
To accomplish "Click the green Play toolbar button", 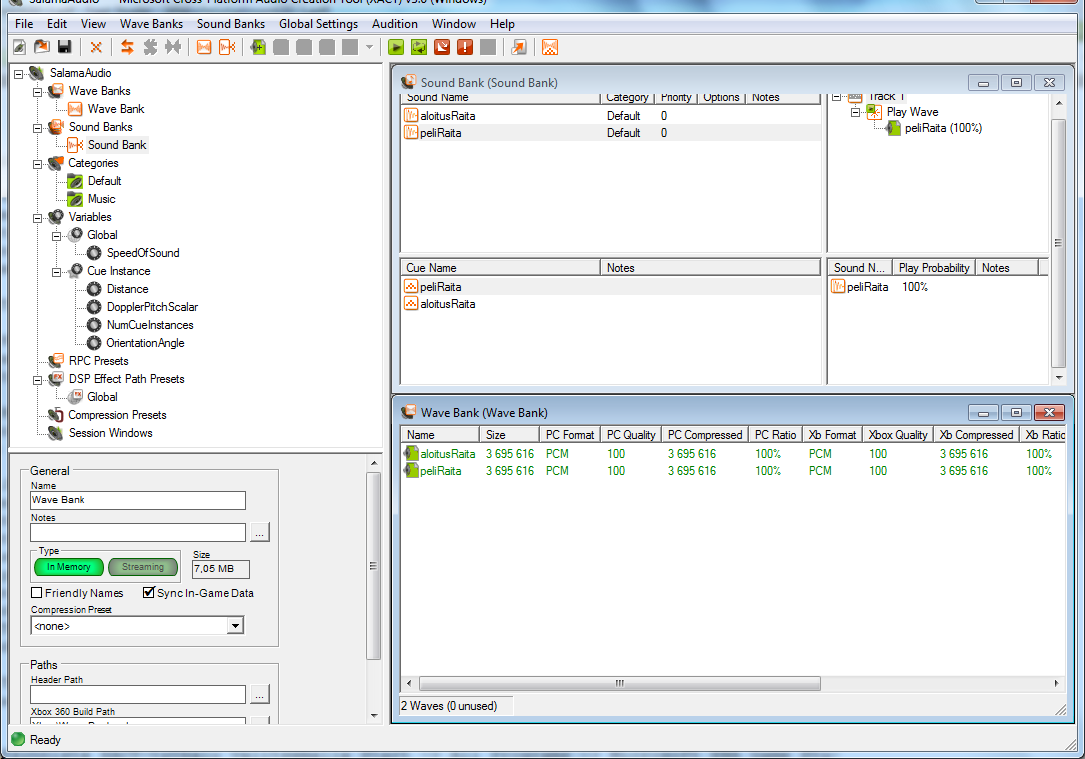I will tap(396, 47).
